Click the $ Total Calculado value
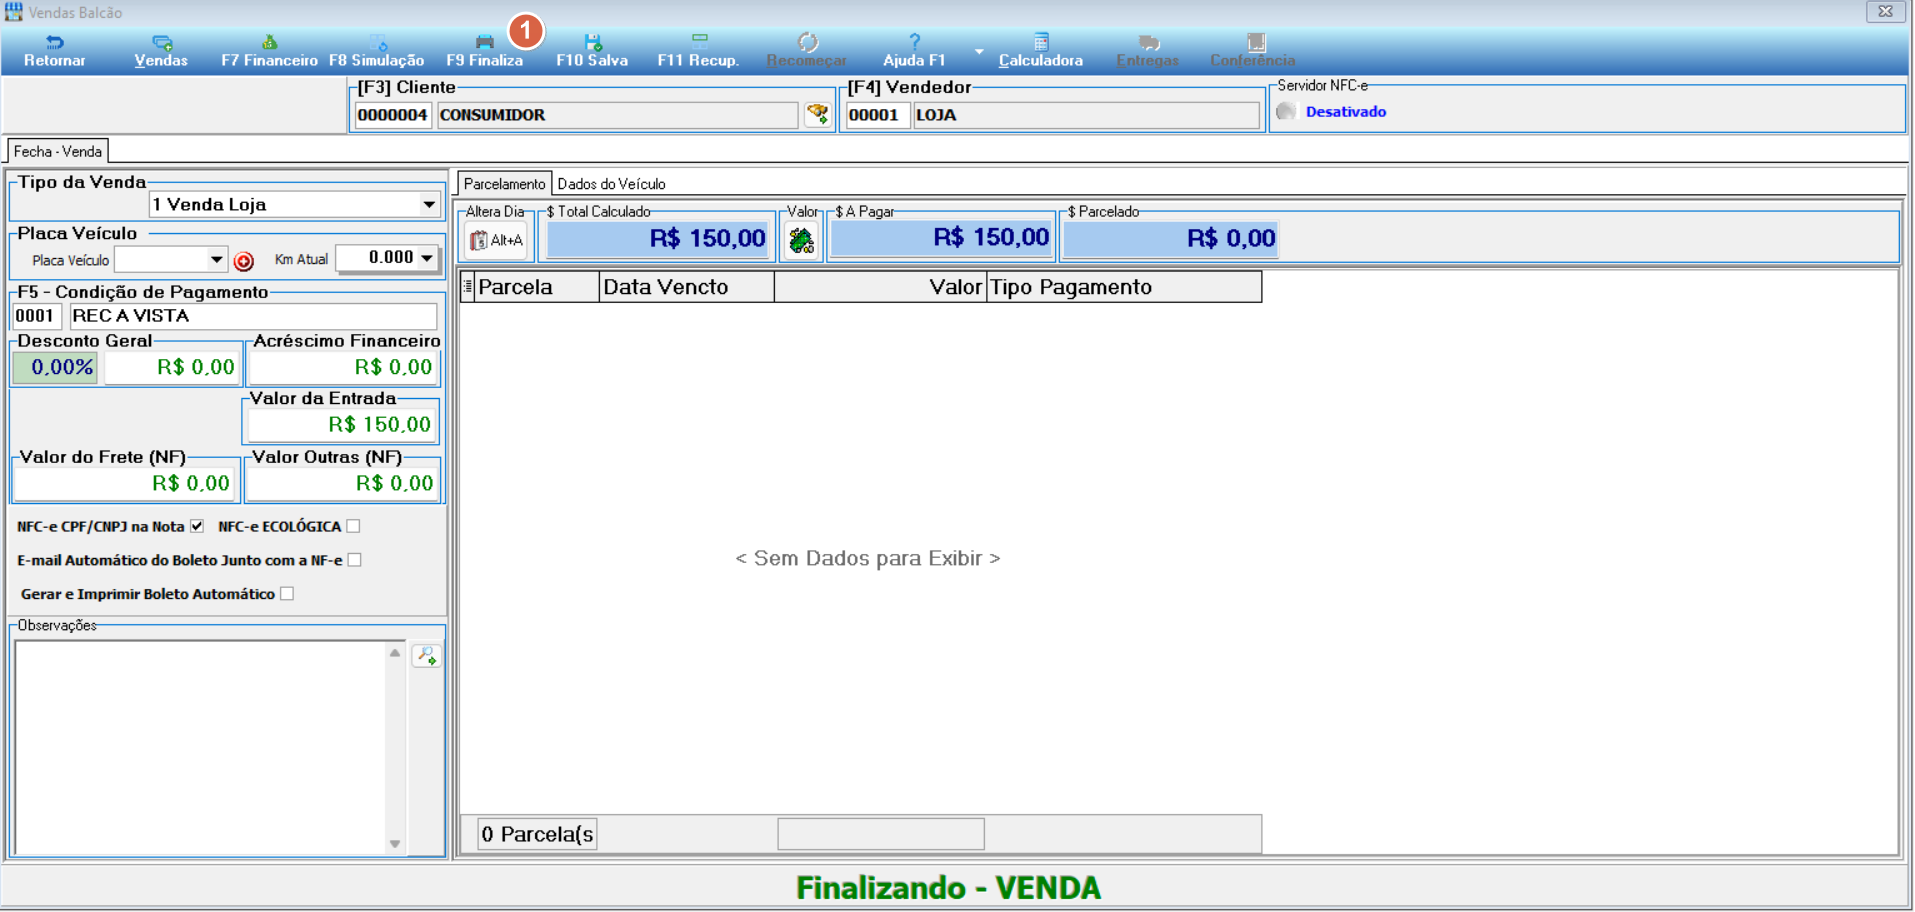 pos(658,239)
